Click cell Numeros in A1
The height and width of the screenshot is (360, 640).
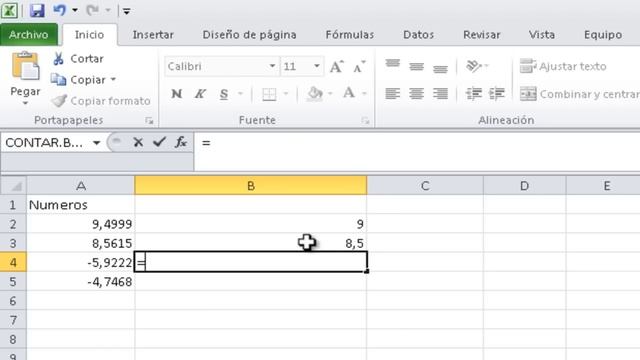81,205
